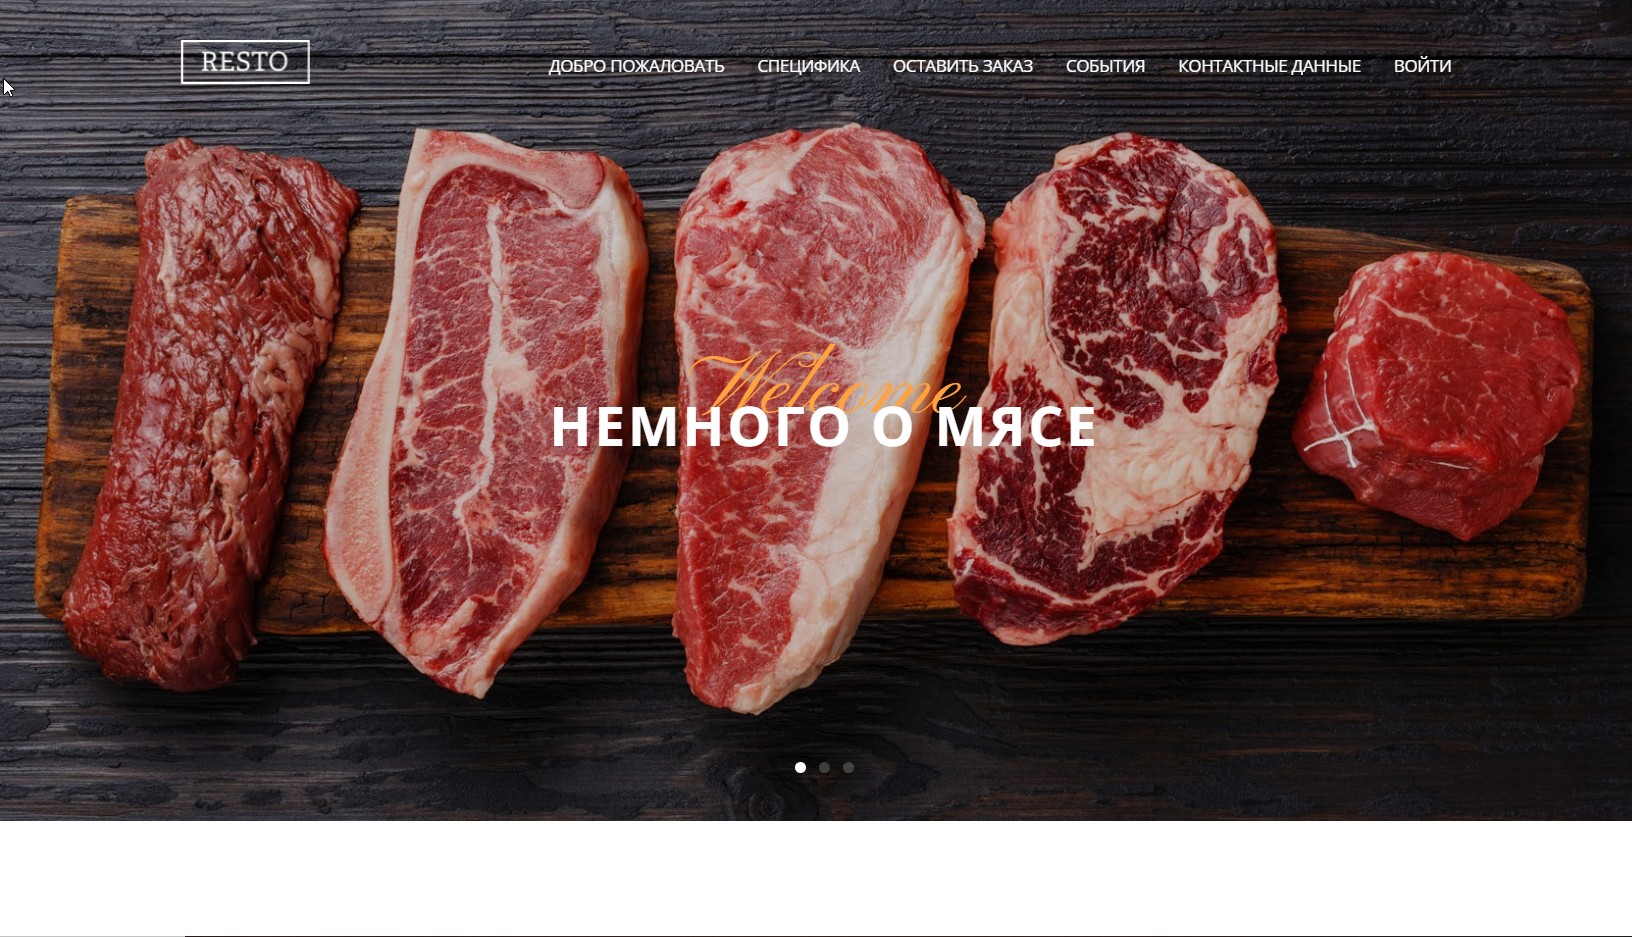Switch to the second slide dot

(x=824, y=767)
